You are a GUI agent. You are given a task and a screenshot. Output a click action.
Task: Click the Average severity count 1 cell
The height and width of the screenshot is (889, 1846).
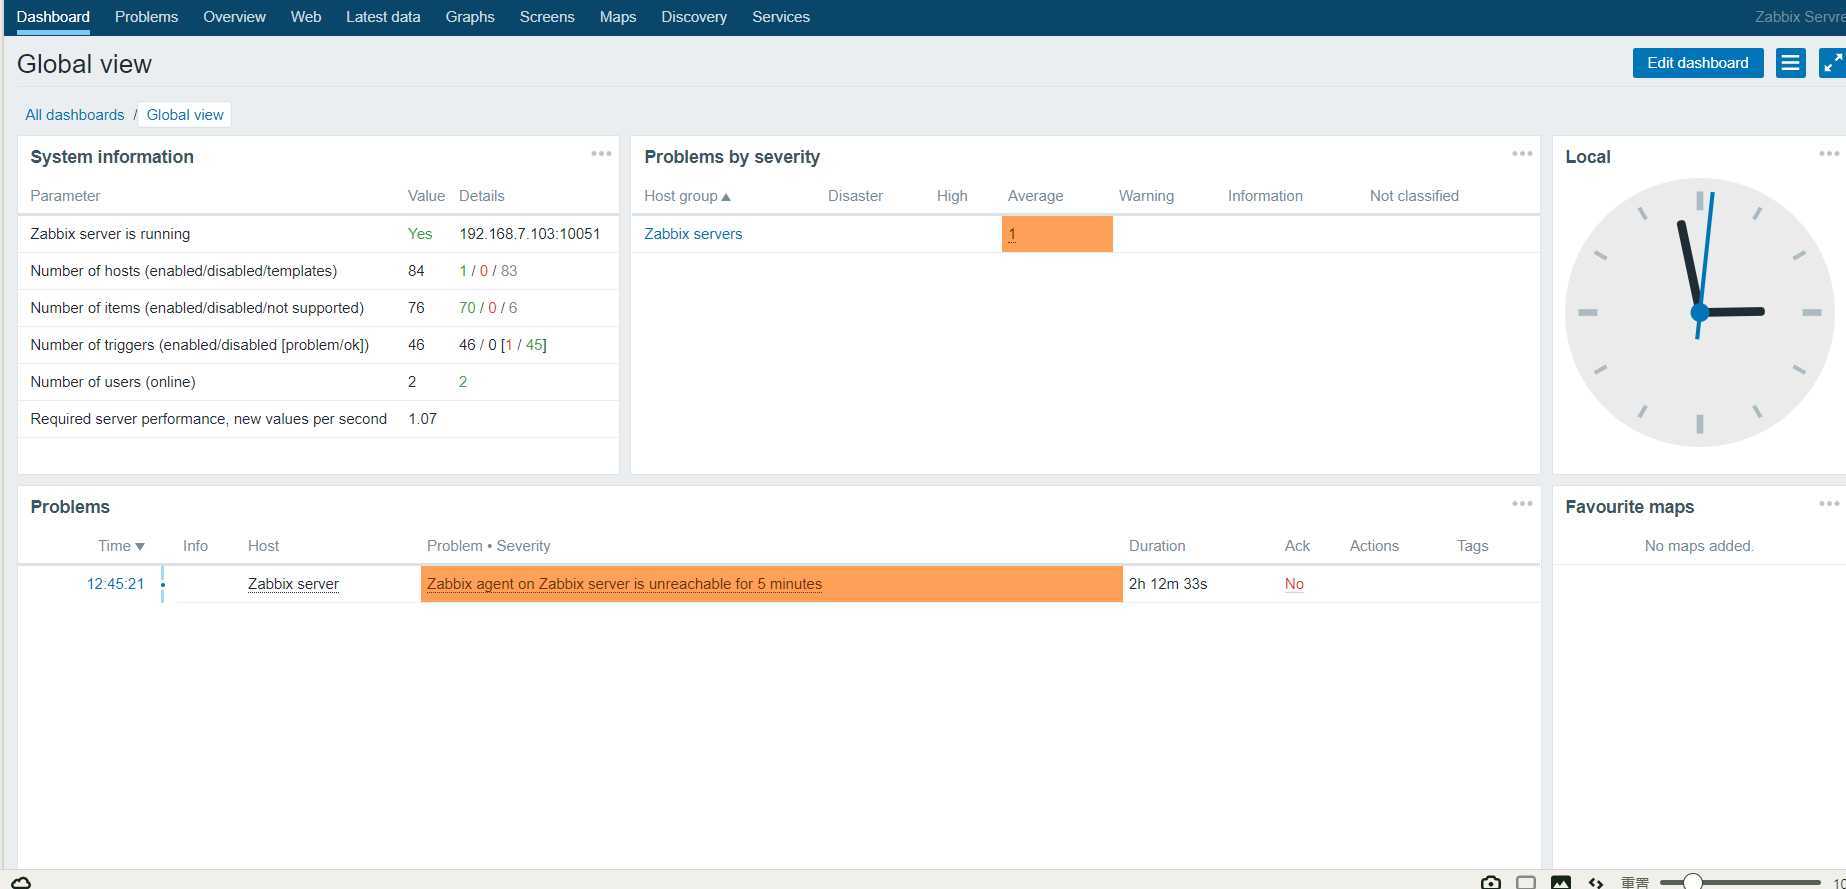1057,234
